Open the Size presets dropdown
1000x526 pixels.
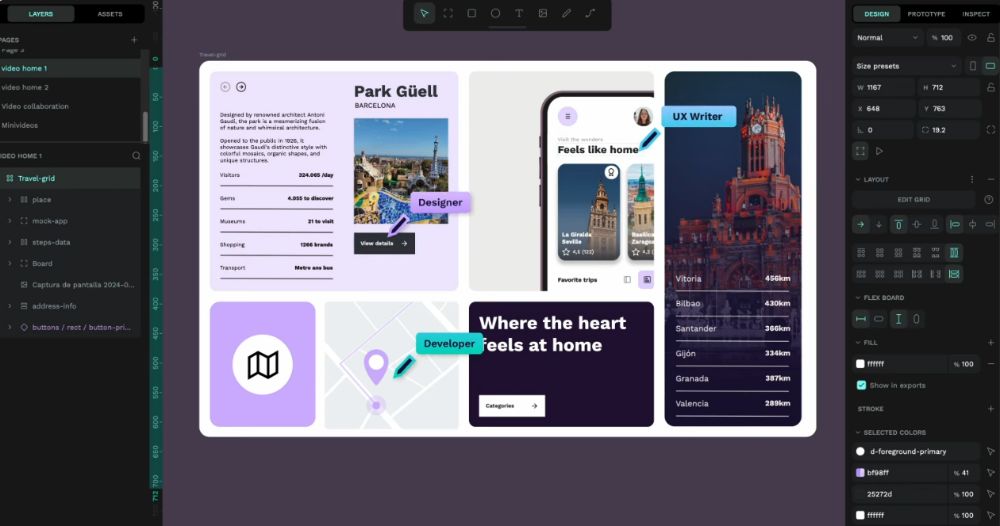tap(906, 66)
